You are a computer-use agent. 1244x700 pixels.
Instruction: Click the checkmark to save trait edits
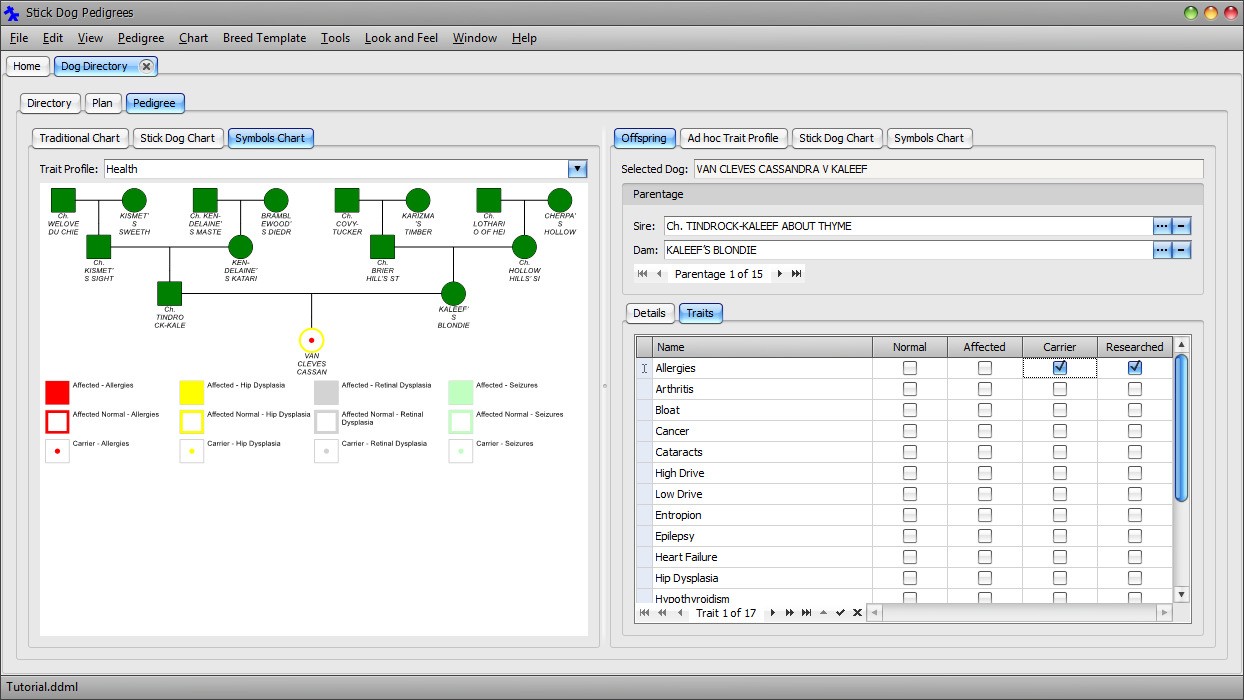840,613
